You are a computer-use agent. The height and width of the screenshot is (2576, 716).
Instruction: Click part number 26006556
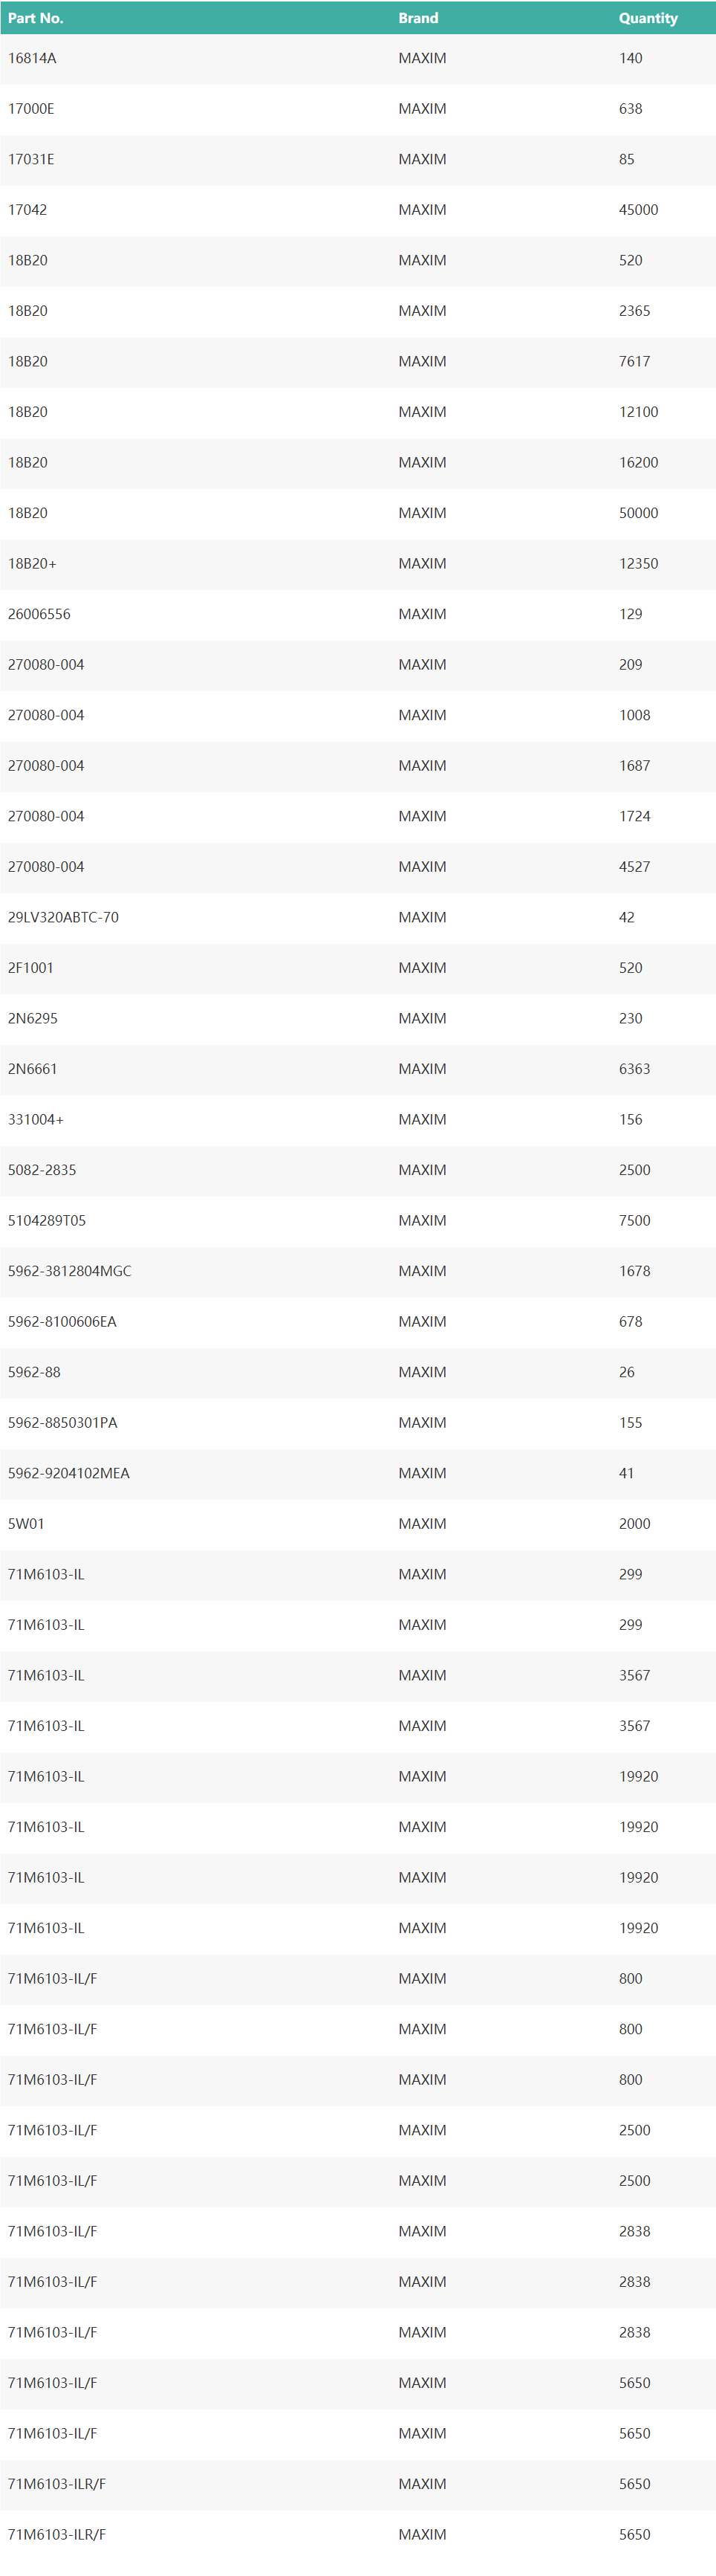39,614
